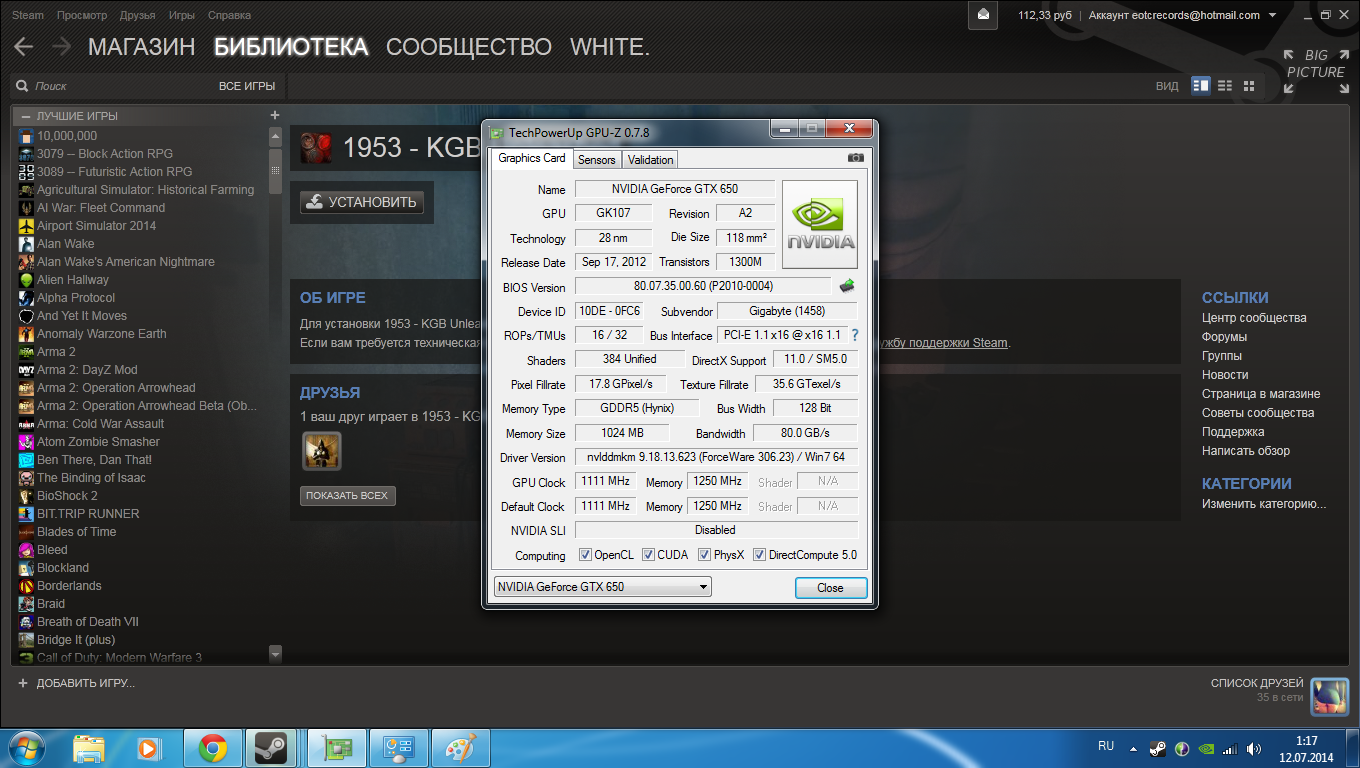Click the Bus Interface question mark in GPU-Z
1360x768 pixels.
(855, 335)
